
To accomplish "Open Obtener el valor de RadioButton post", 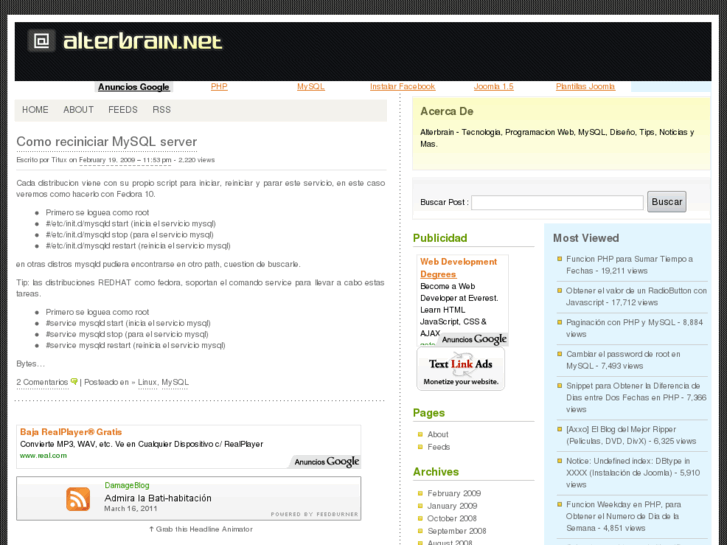I will pos(636,296).
